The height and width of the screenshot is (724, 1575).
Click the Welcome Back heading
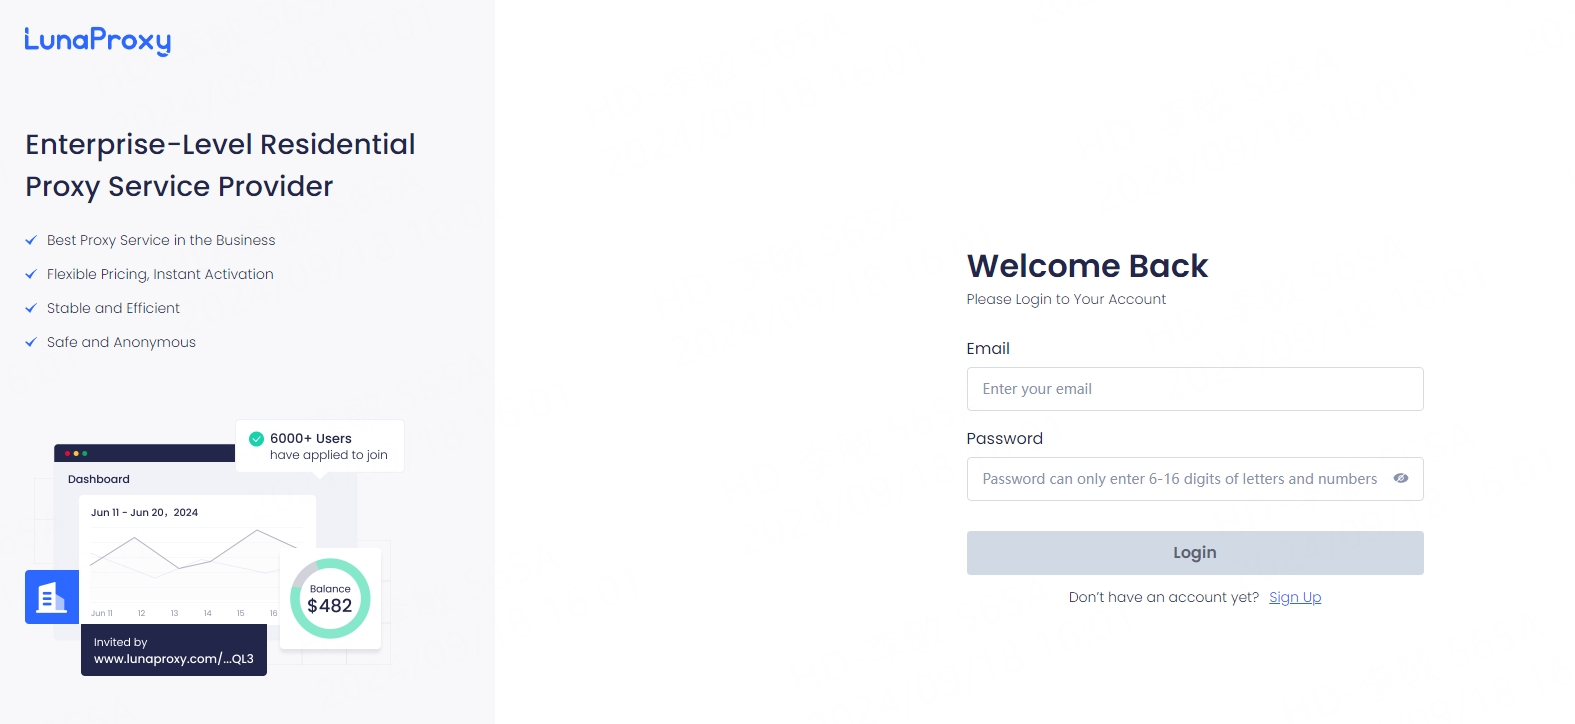1087,266
